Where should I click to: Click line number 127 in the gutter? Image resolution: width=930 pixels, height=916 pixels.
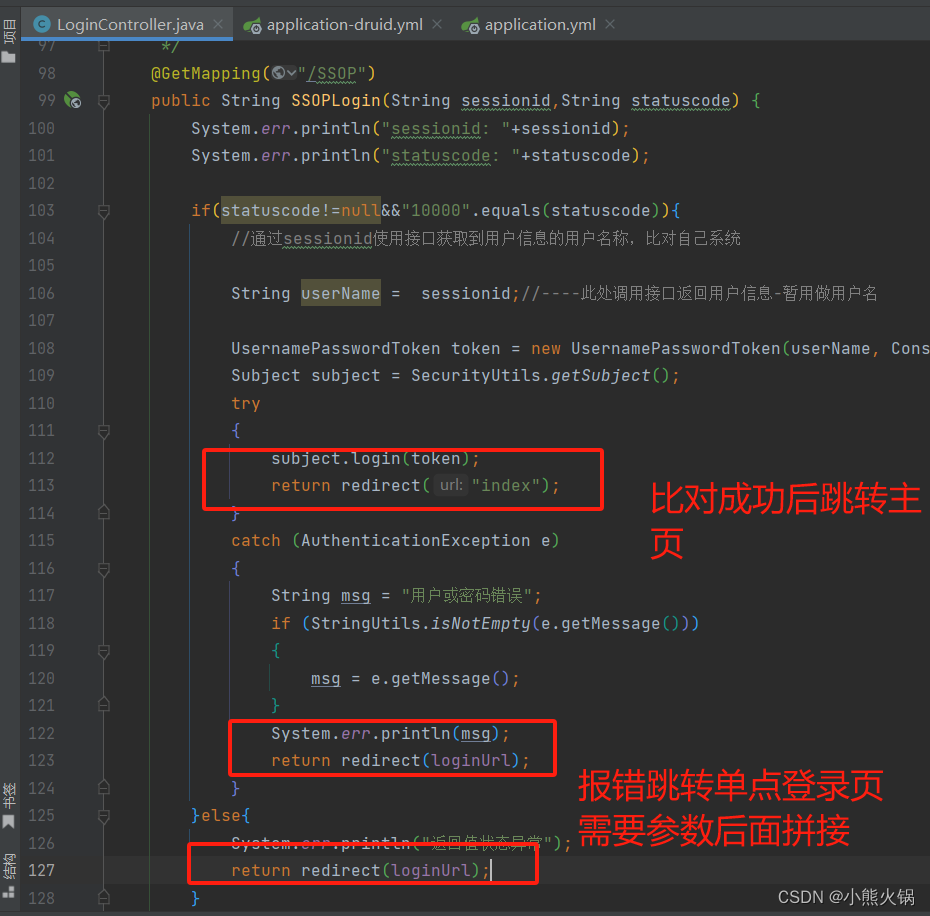(x=42, y=870)
